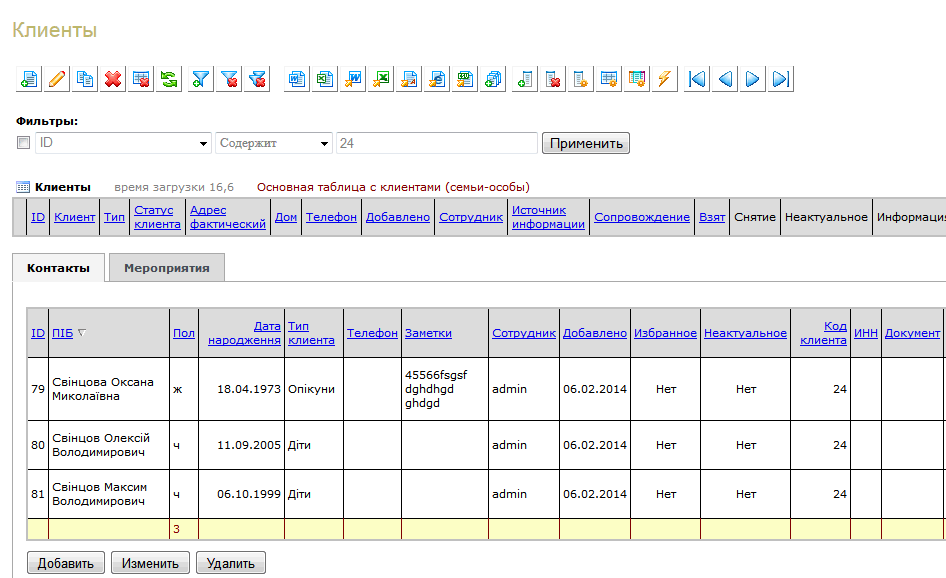Go to the next record
This screenshot has height=578, width=946.
tap(753, 79)
